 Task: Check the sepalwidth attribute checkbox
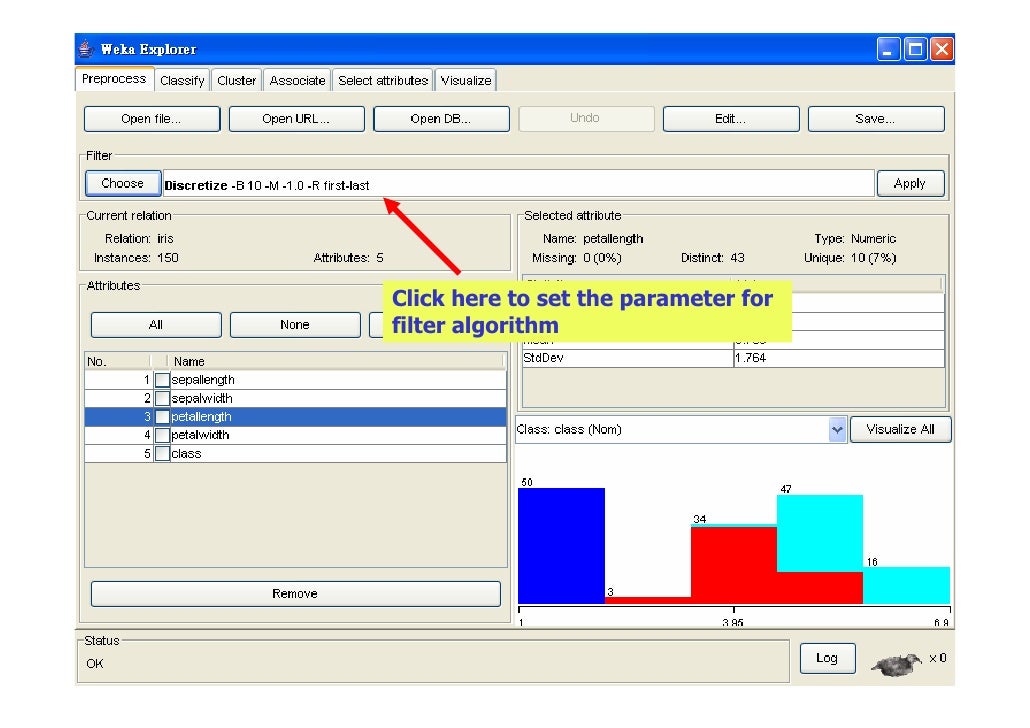tap(162, 398)
